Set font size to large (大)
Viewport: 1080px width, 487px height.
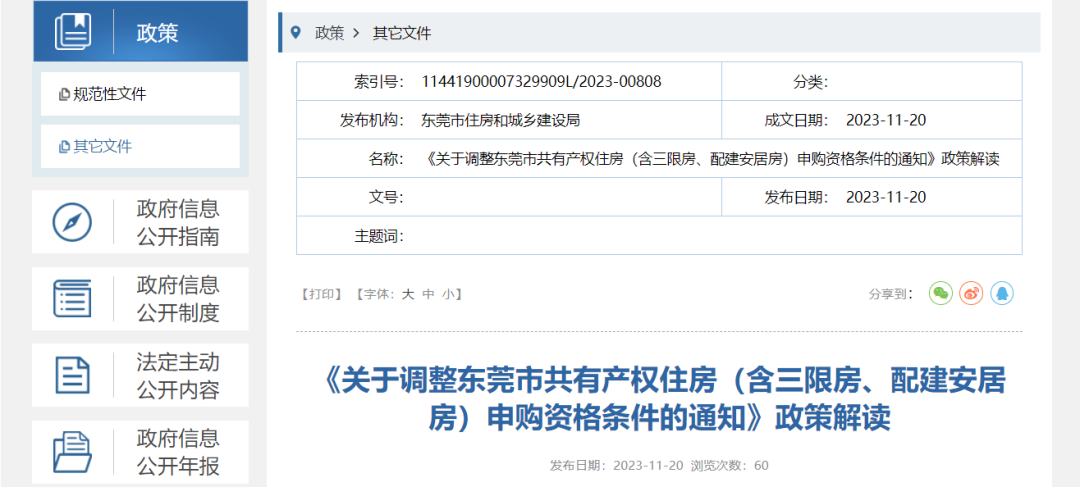(408, 294)
